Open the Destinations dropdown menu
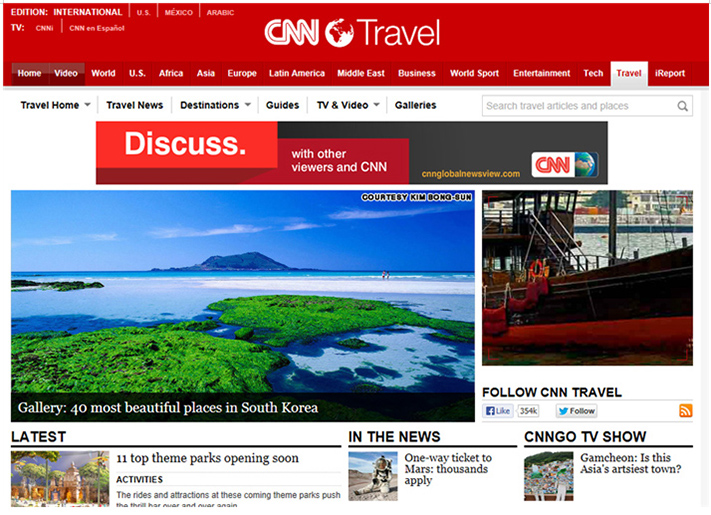The height and width of the screenshot is (515, 711). pos(215,105)
